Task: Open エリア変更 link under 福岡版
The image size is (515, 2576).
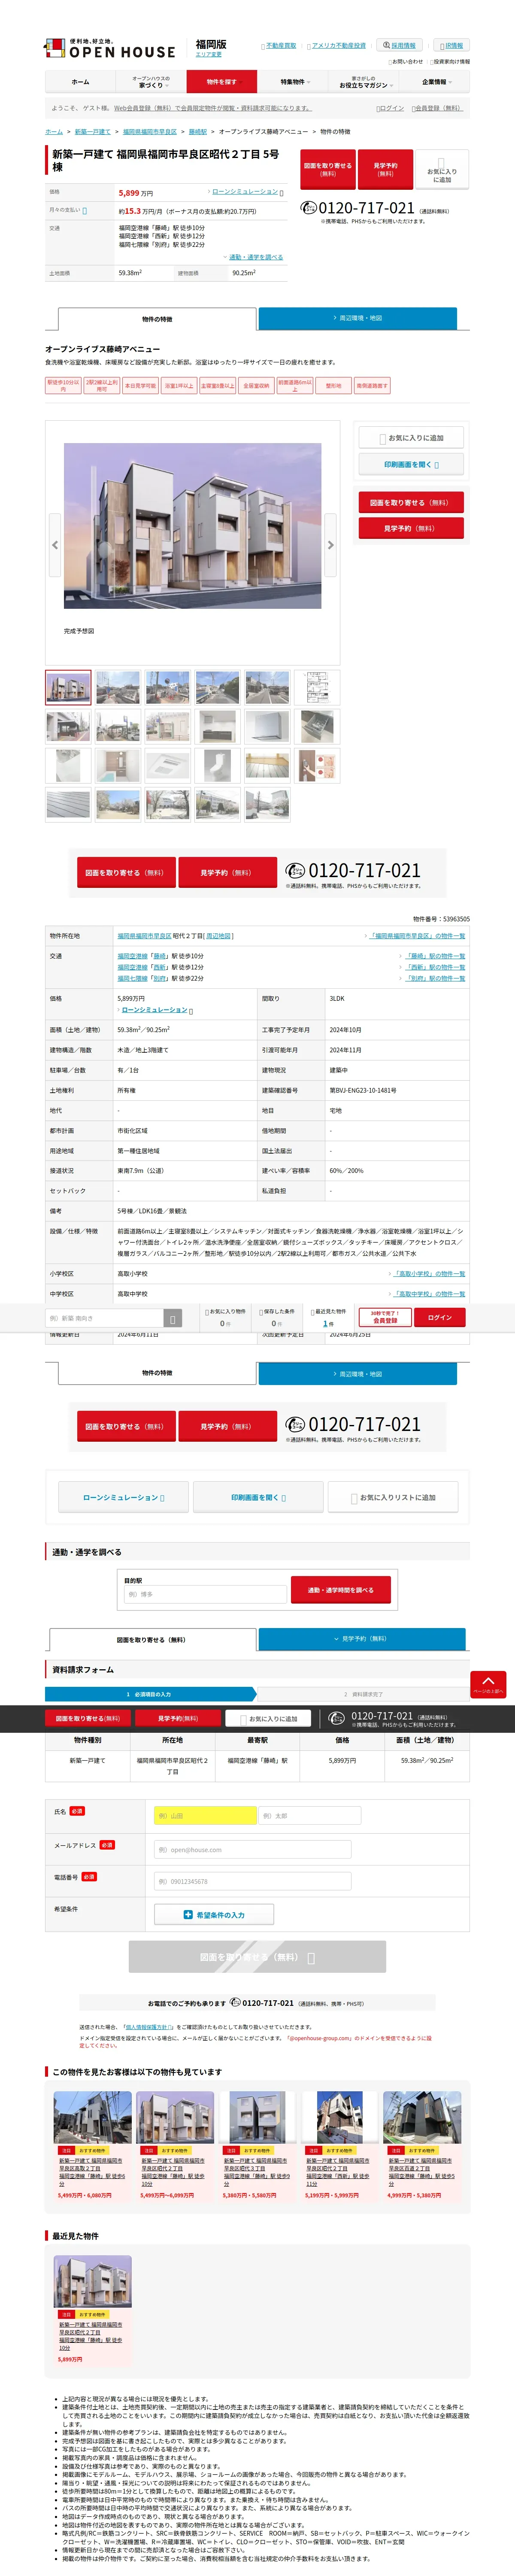Action: pos(209,55)
